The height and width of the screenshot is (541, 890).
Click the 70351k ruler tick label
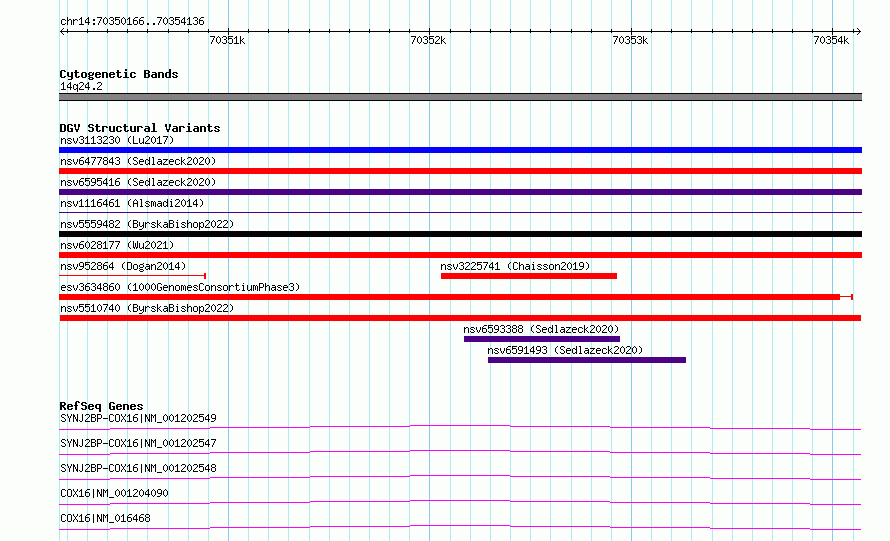(227, 40)
